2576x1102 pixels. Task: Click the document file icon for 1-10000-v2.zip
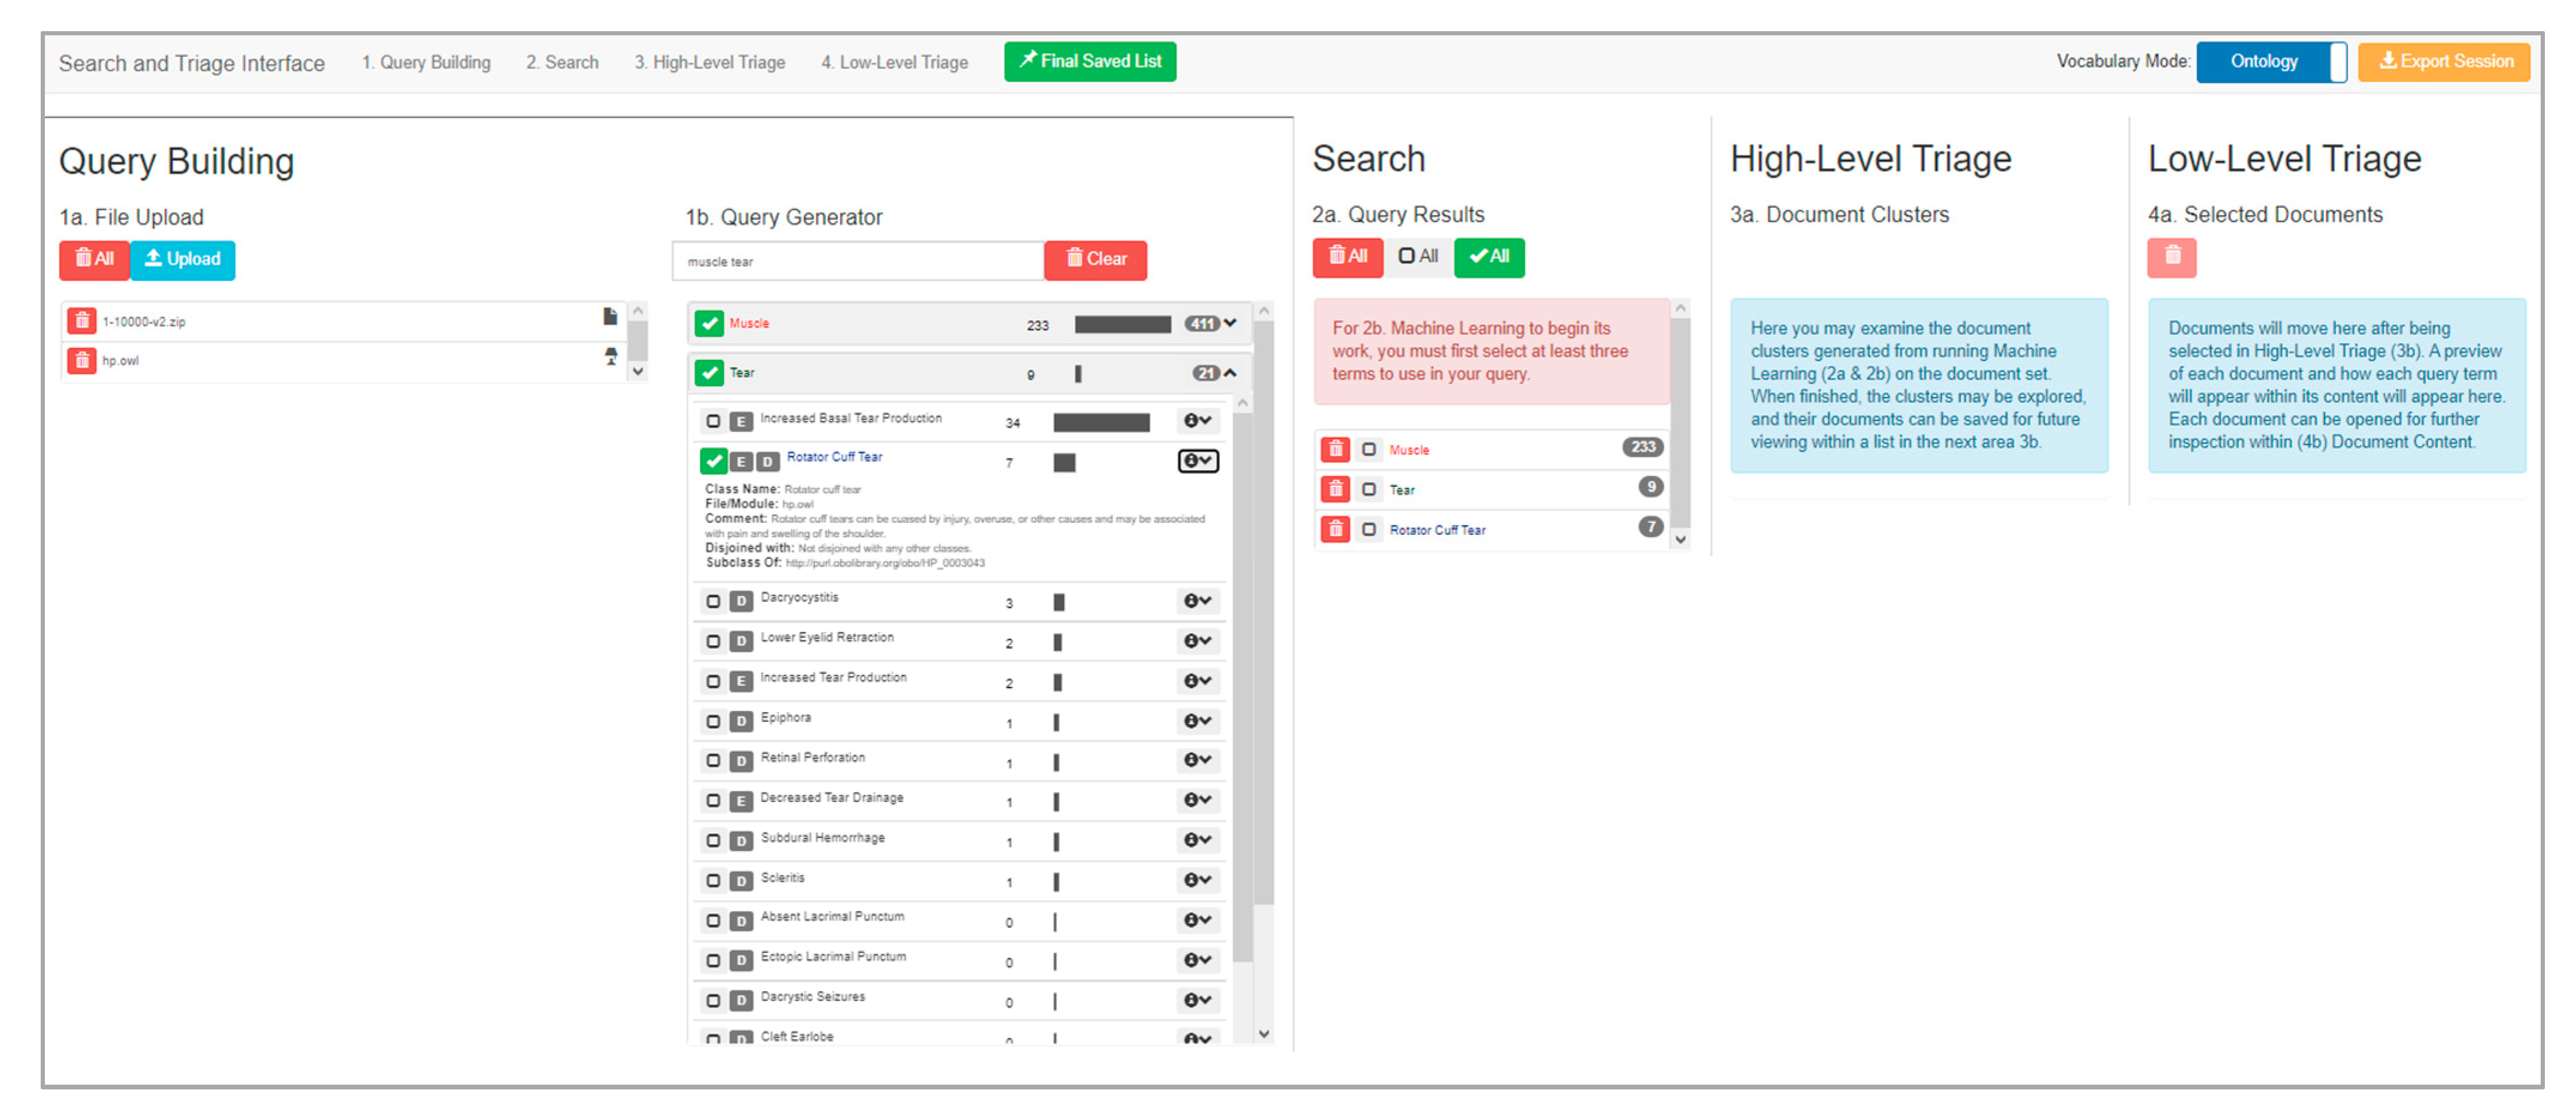point(610,317)
